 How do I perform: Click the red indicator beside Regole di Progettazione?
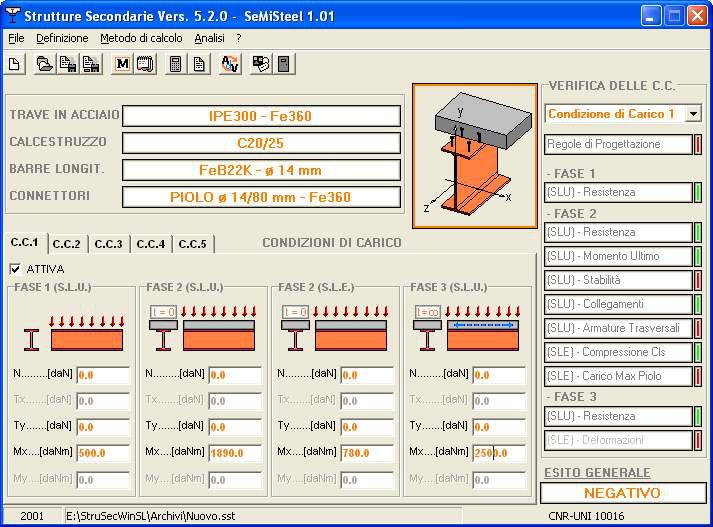coord(697,144)
